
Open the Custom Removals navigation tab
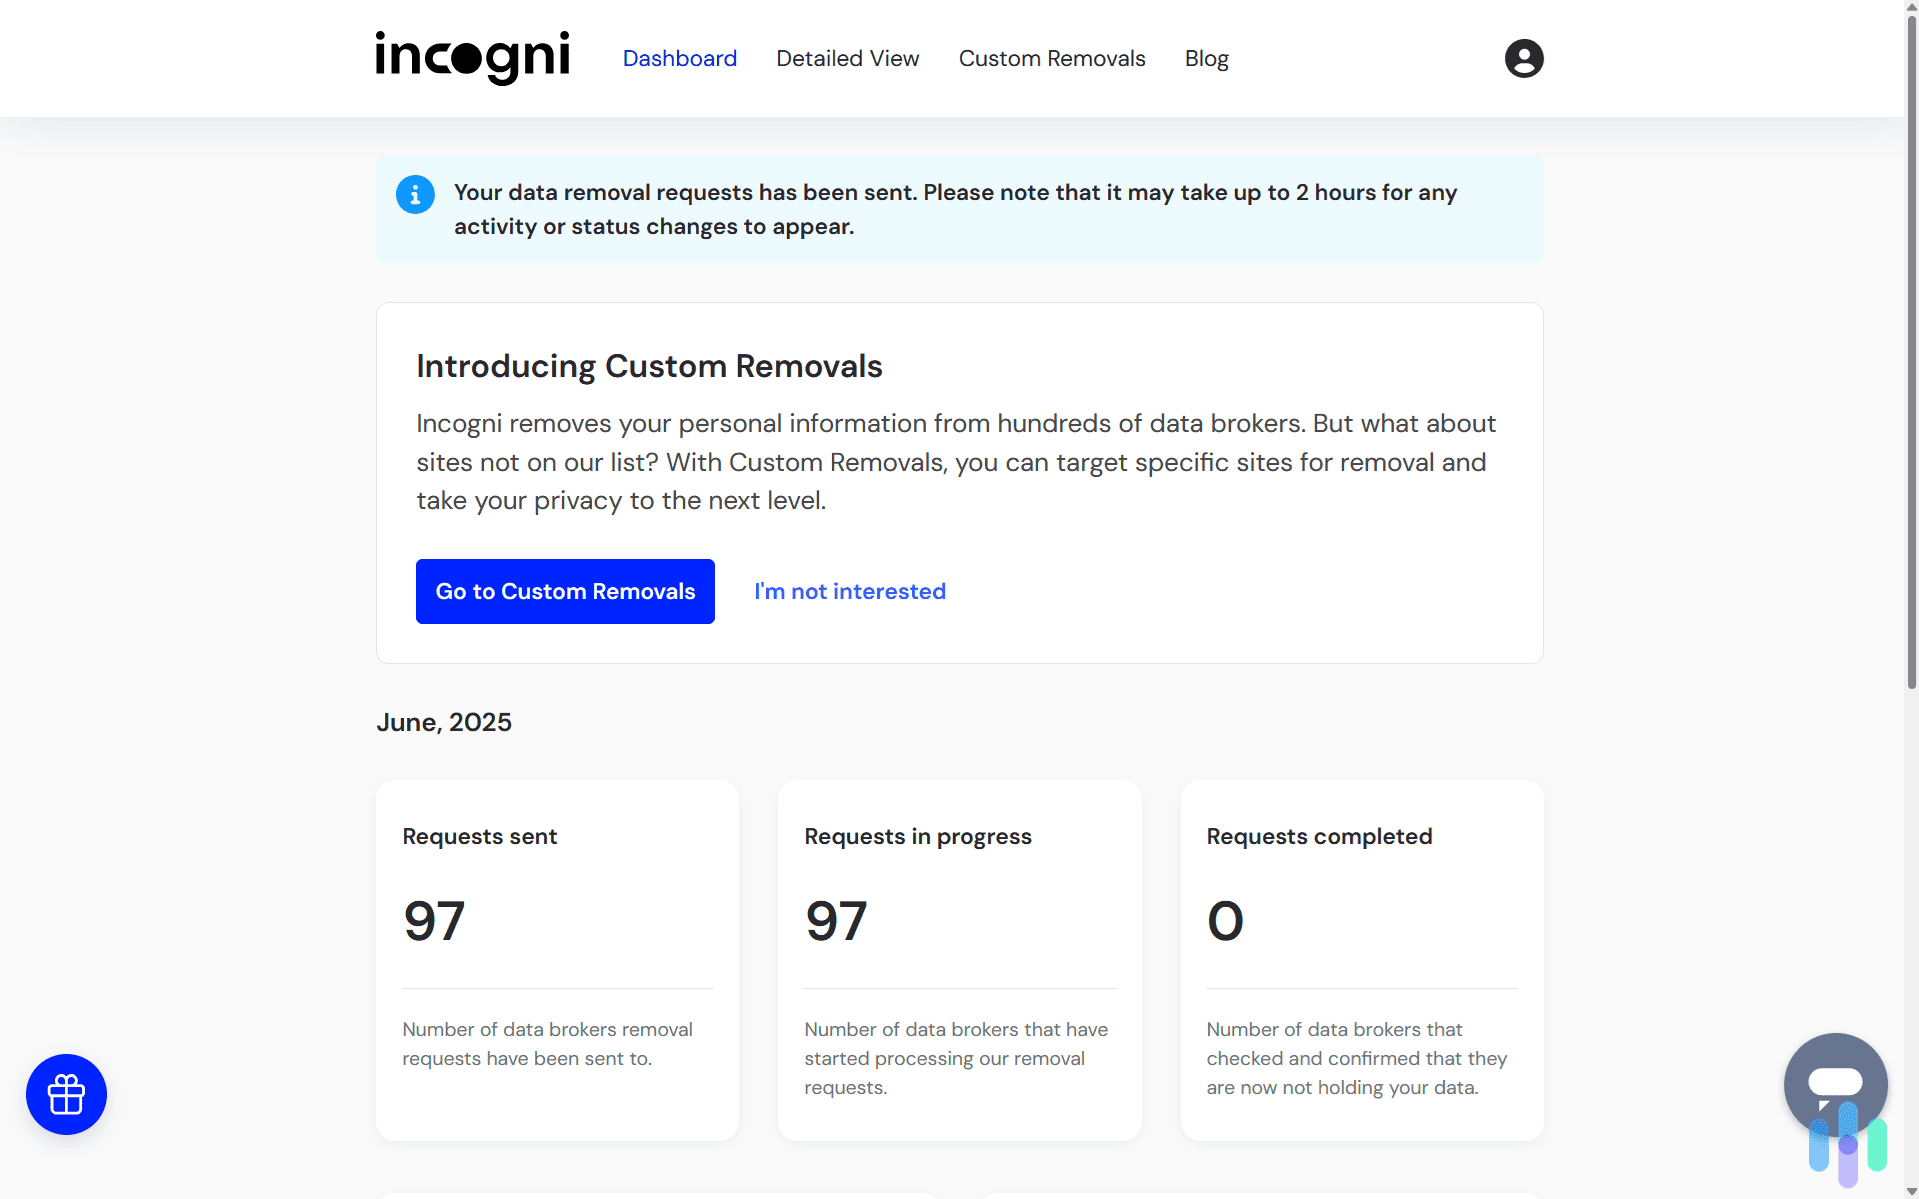(1051, 58)
